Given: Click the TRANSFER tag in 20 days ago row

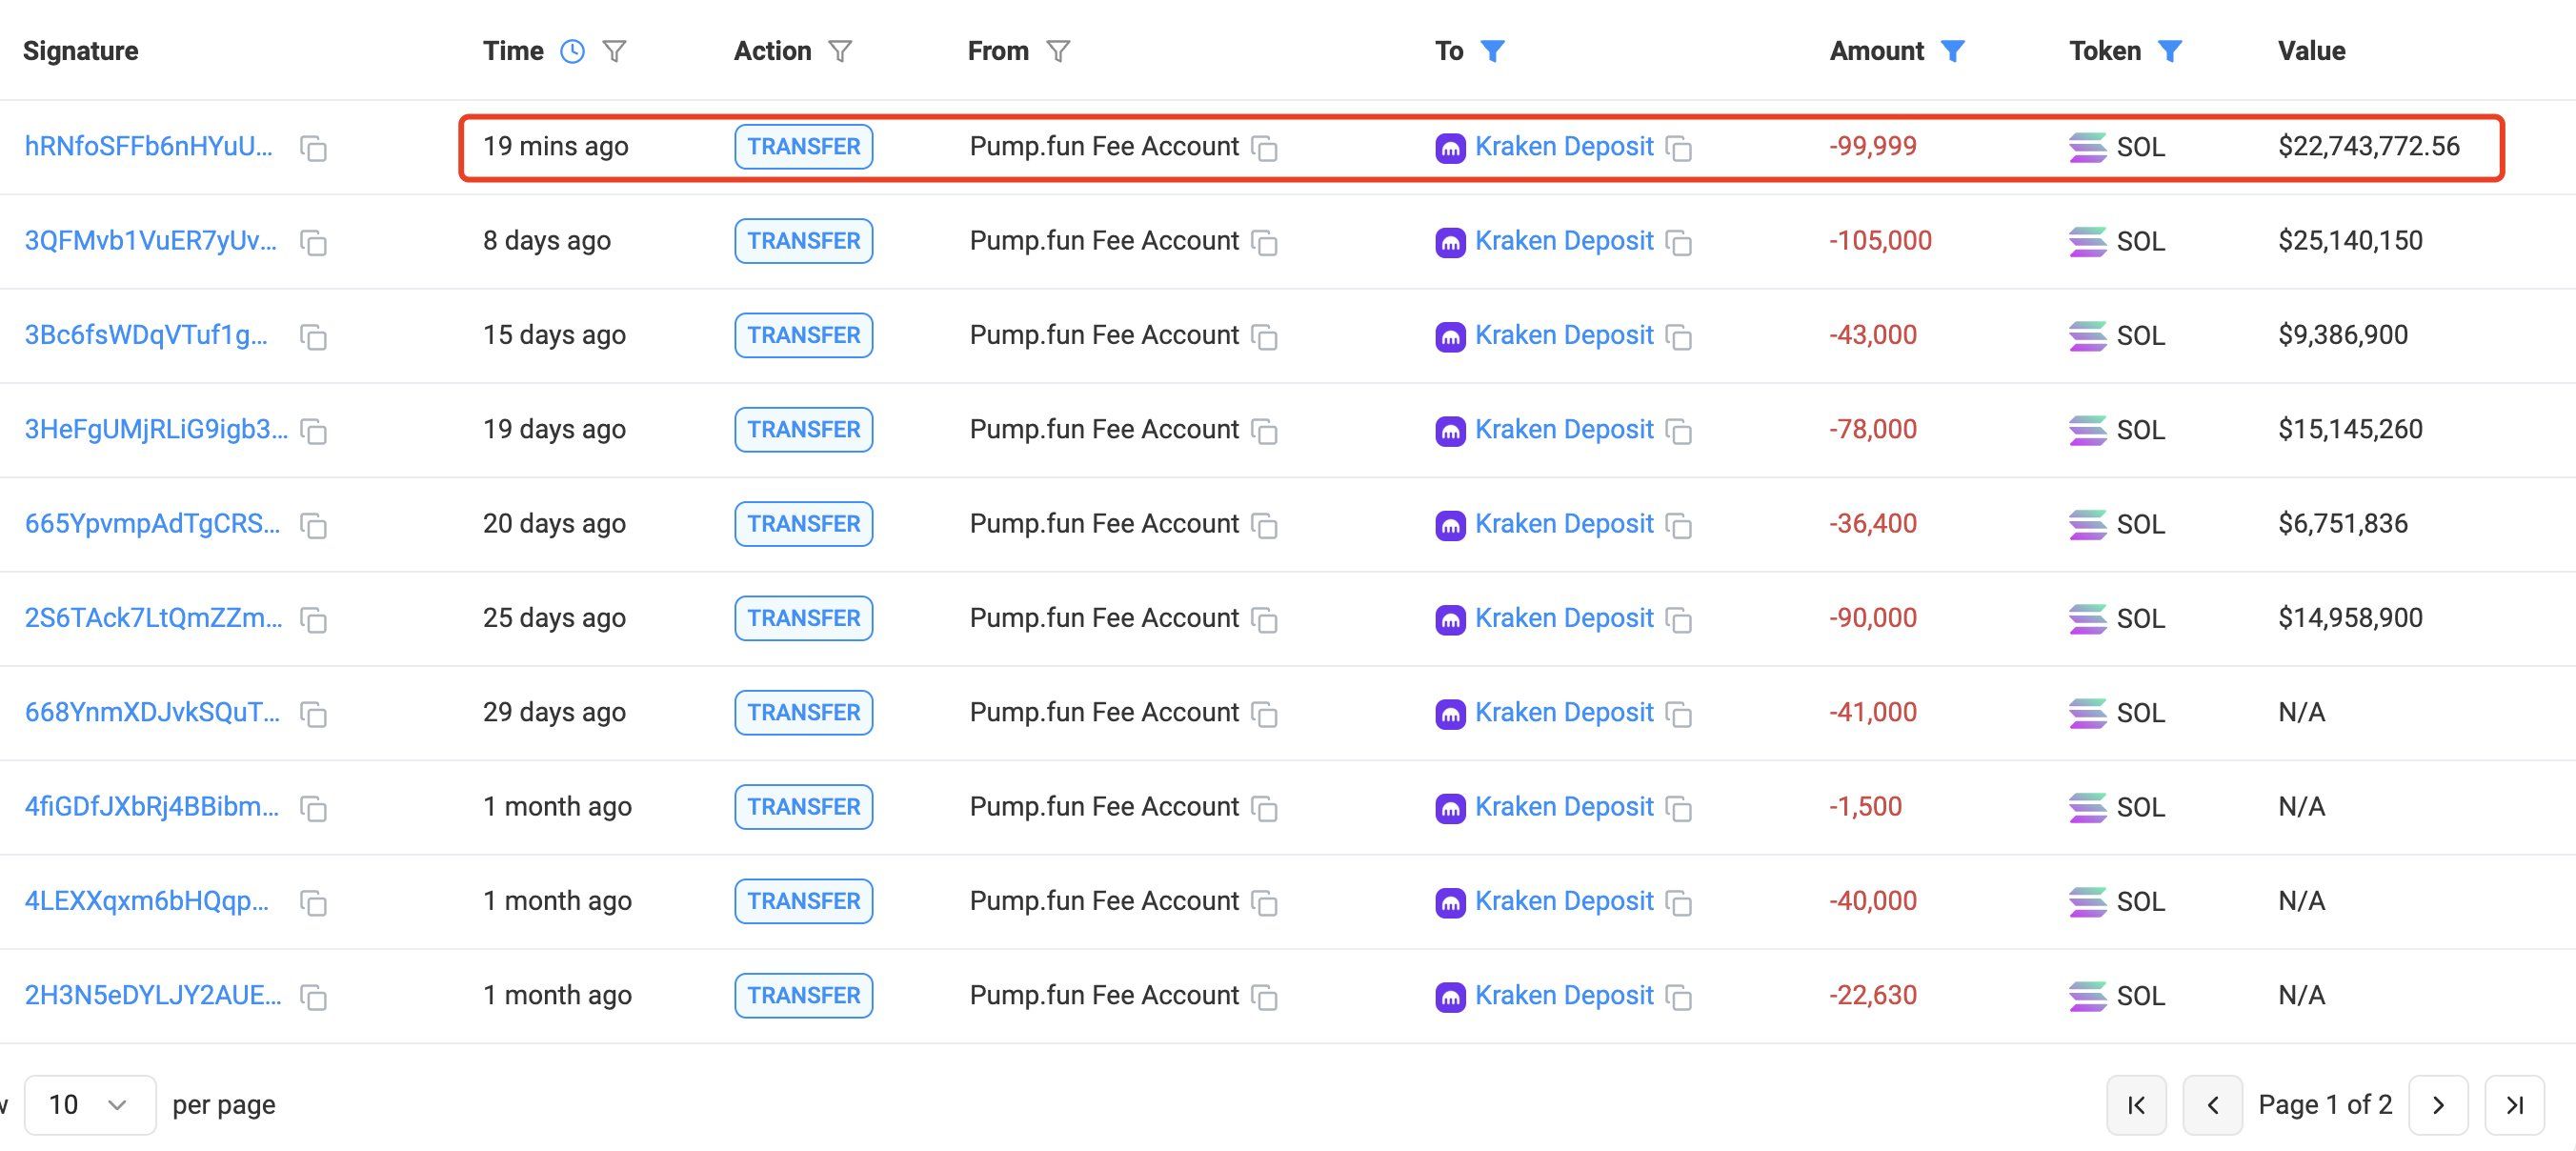Looking at the screenshot, I should [x=803, y=524].
